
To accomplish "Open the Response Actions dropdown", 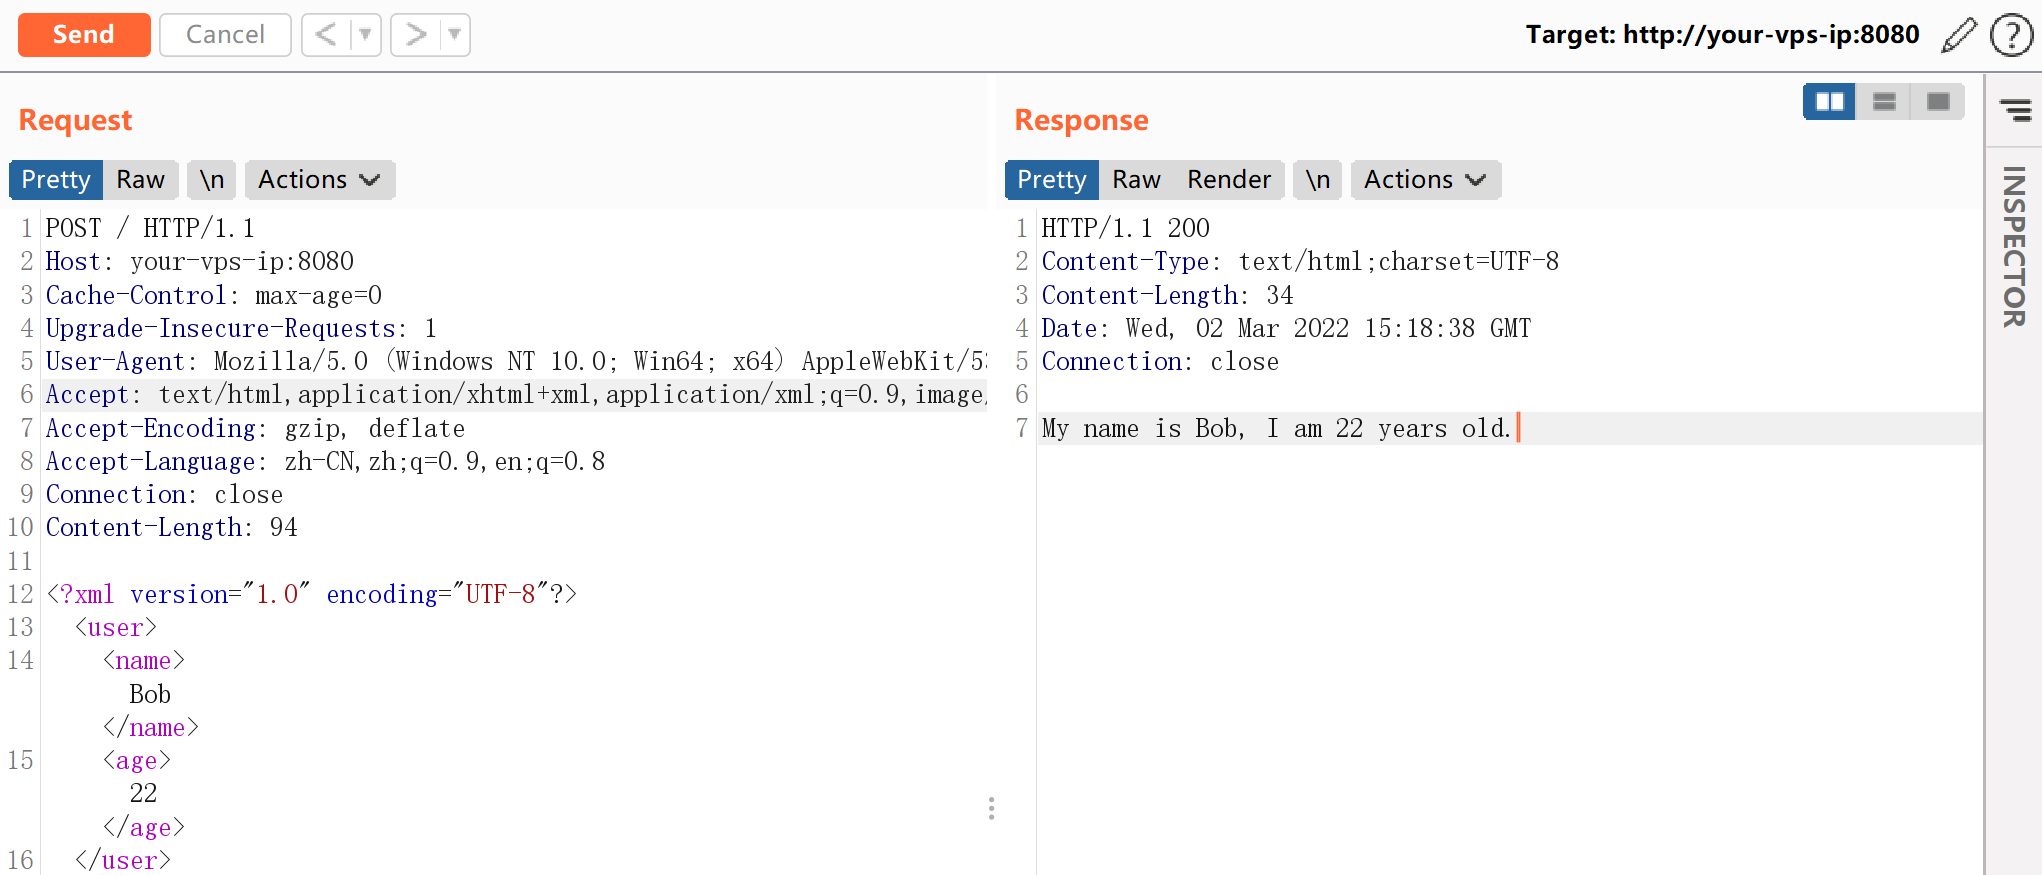I will [1425, 180].
